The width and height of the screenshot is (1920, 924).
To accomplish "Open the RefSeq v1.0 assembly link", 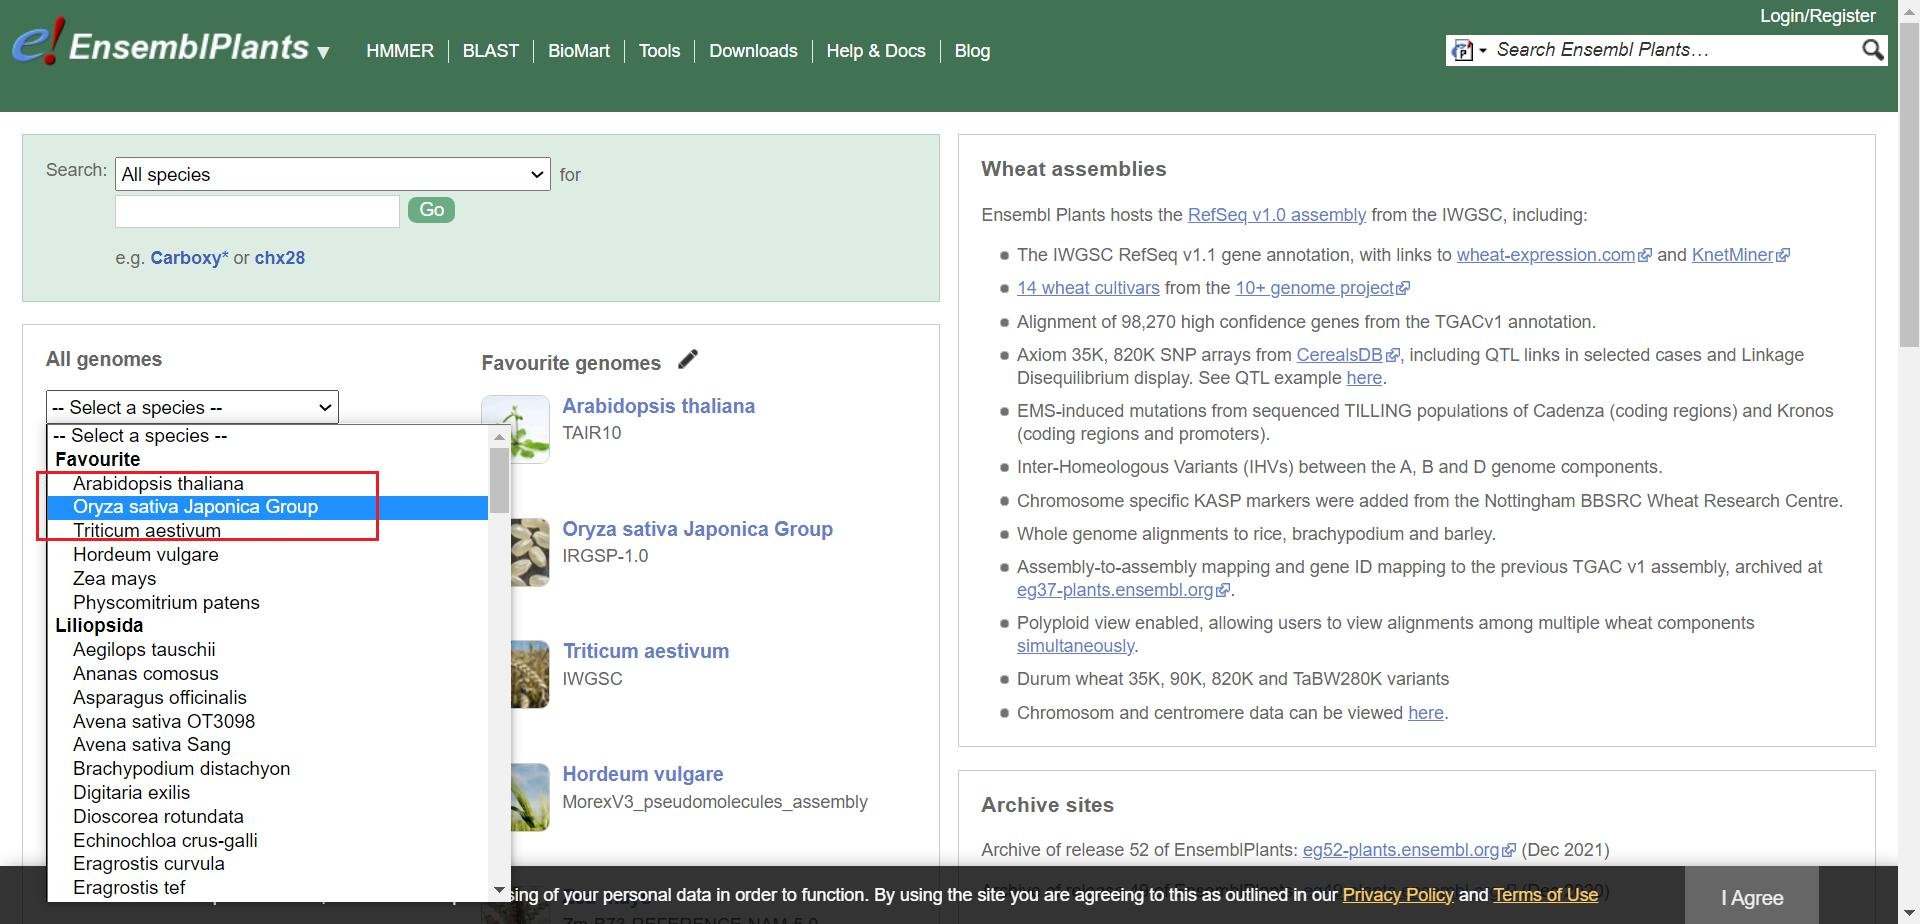I will pyautogui.click(x=1277, y=215).
